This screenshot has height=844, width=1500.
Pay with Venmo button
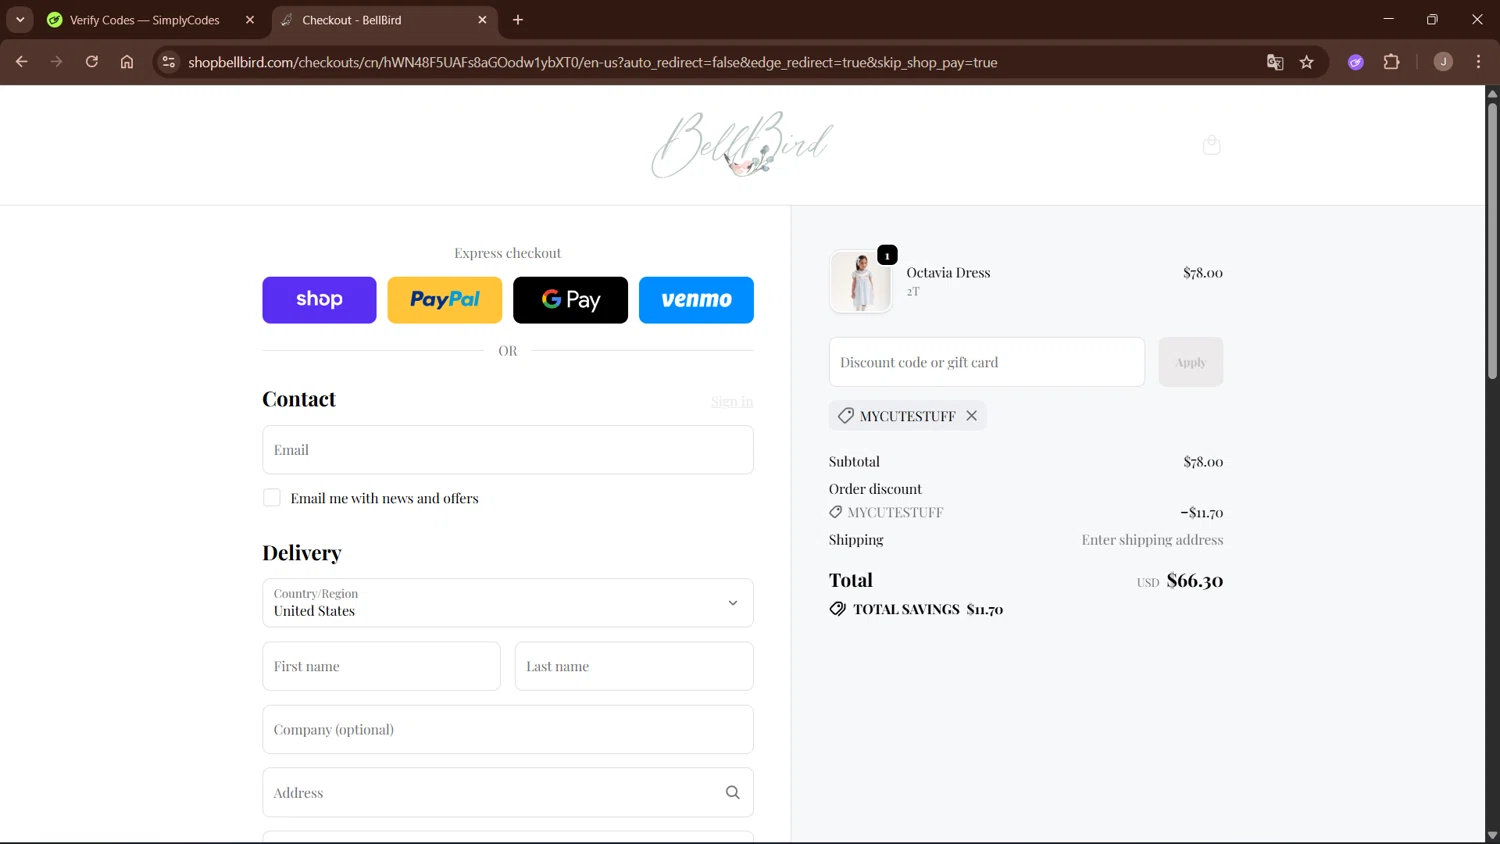pyautogui.click(x=696, y=300)
